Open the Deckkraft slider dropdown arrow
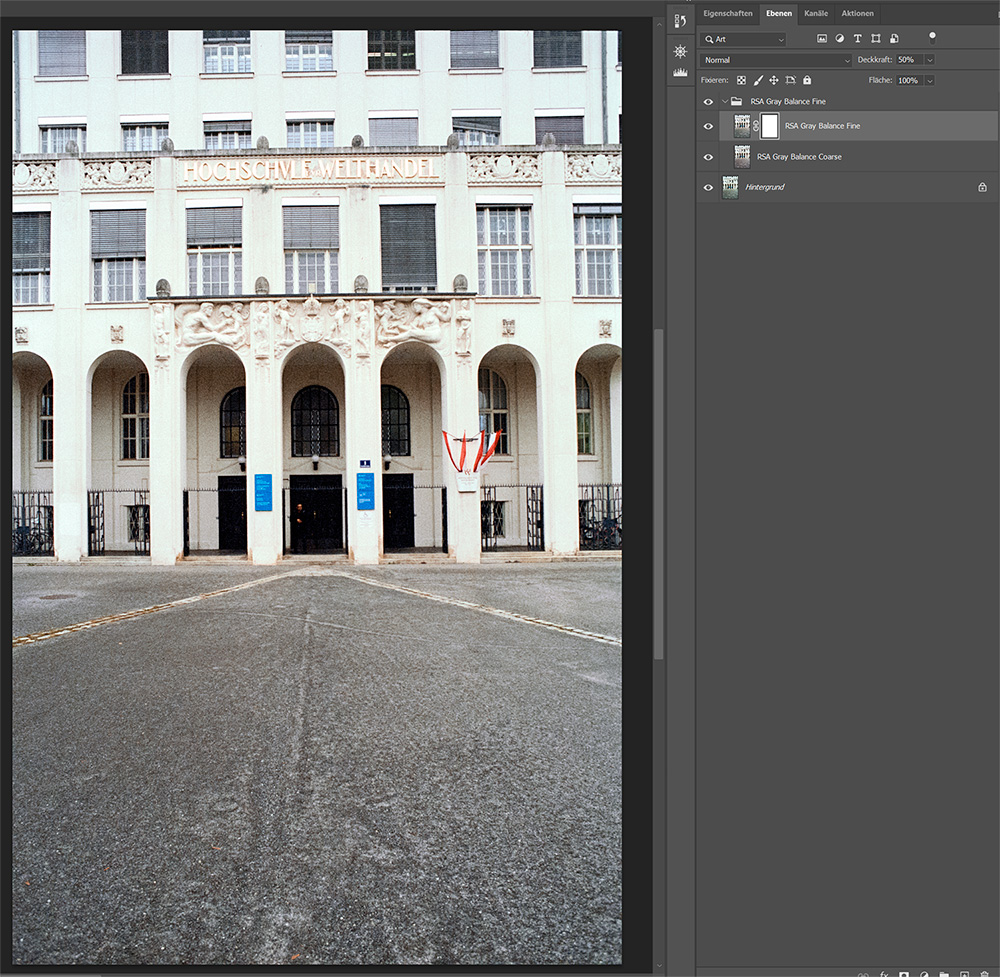Viewport: 1000px width, 977px height. [929, 60]
